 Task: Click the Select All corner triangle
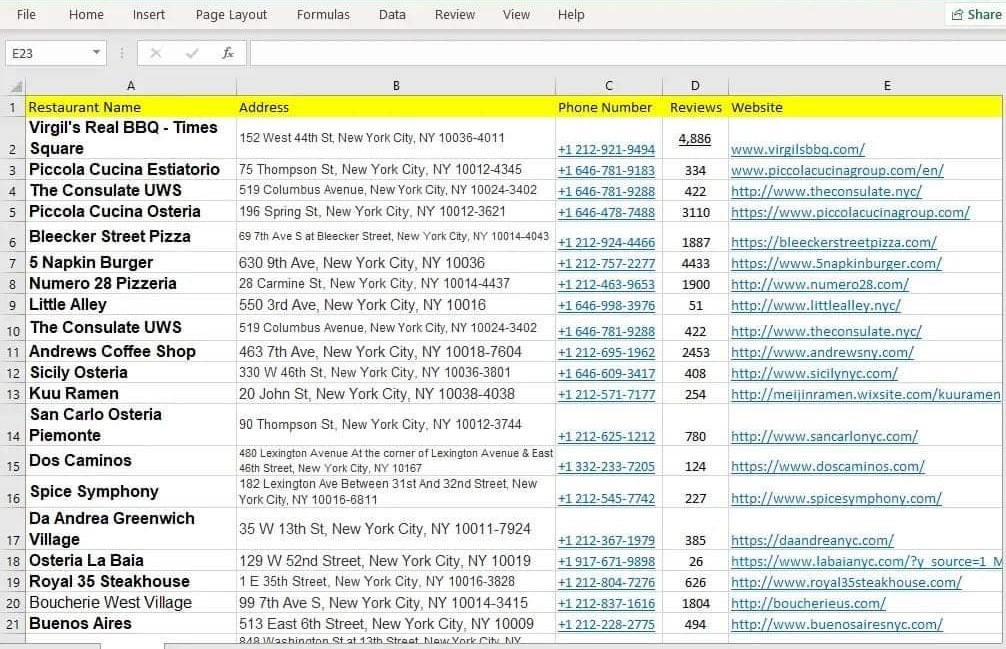16,87
